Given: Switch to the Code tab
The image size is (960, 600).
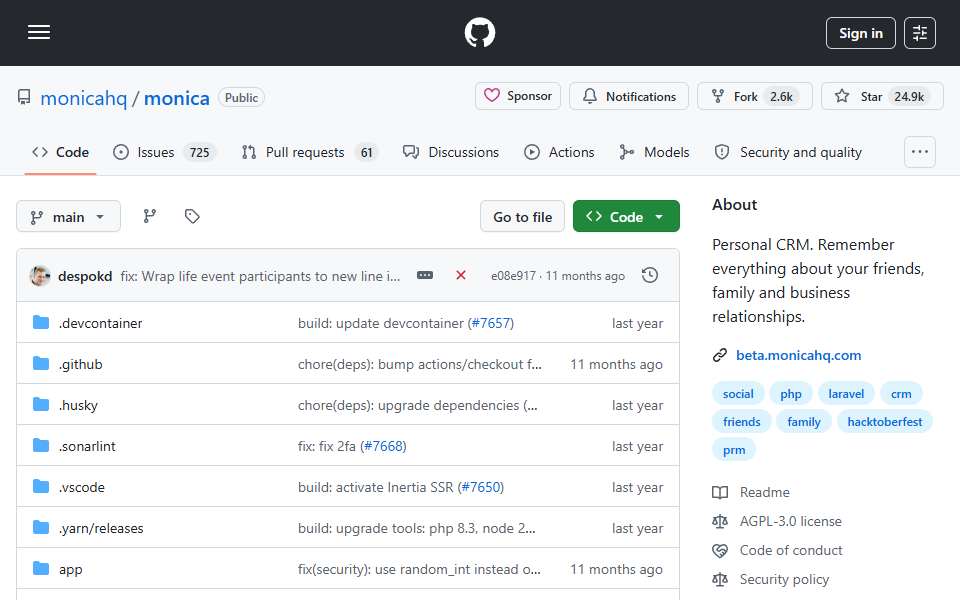Looking at the screenshot, I should [60, 152].
